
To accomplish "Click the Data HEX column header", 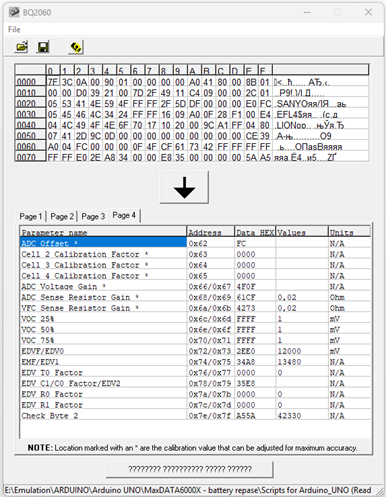I will coord(255,232).
